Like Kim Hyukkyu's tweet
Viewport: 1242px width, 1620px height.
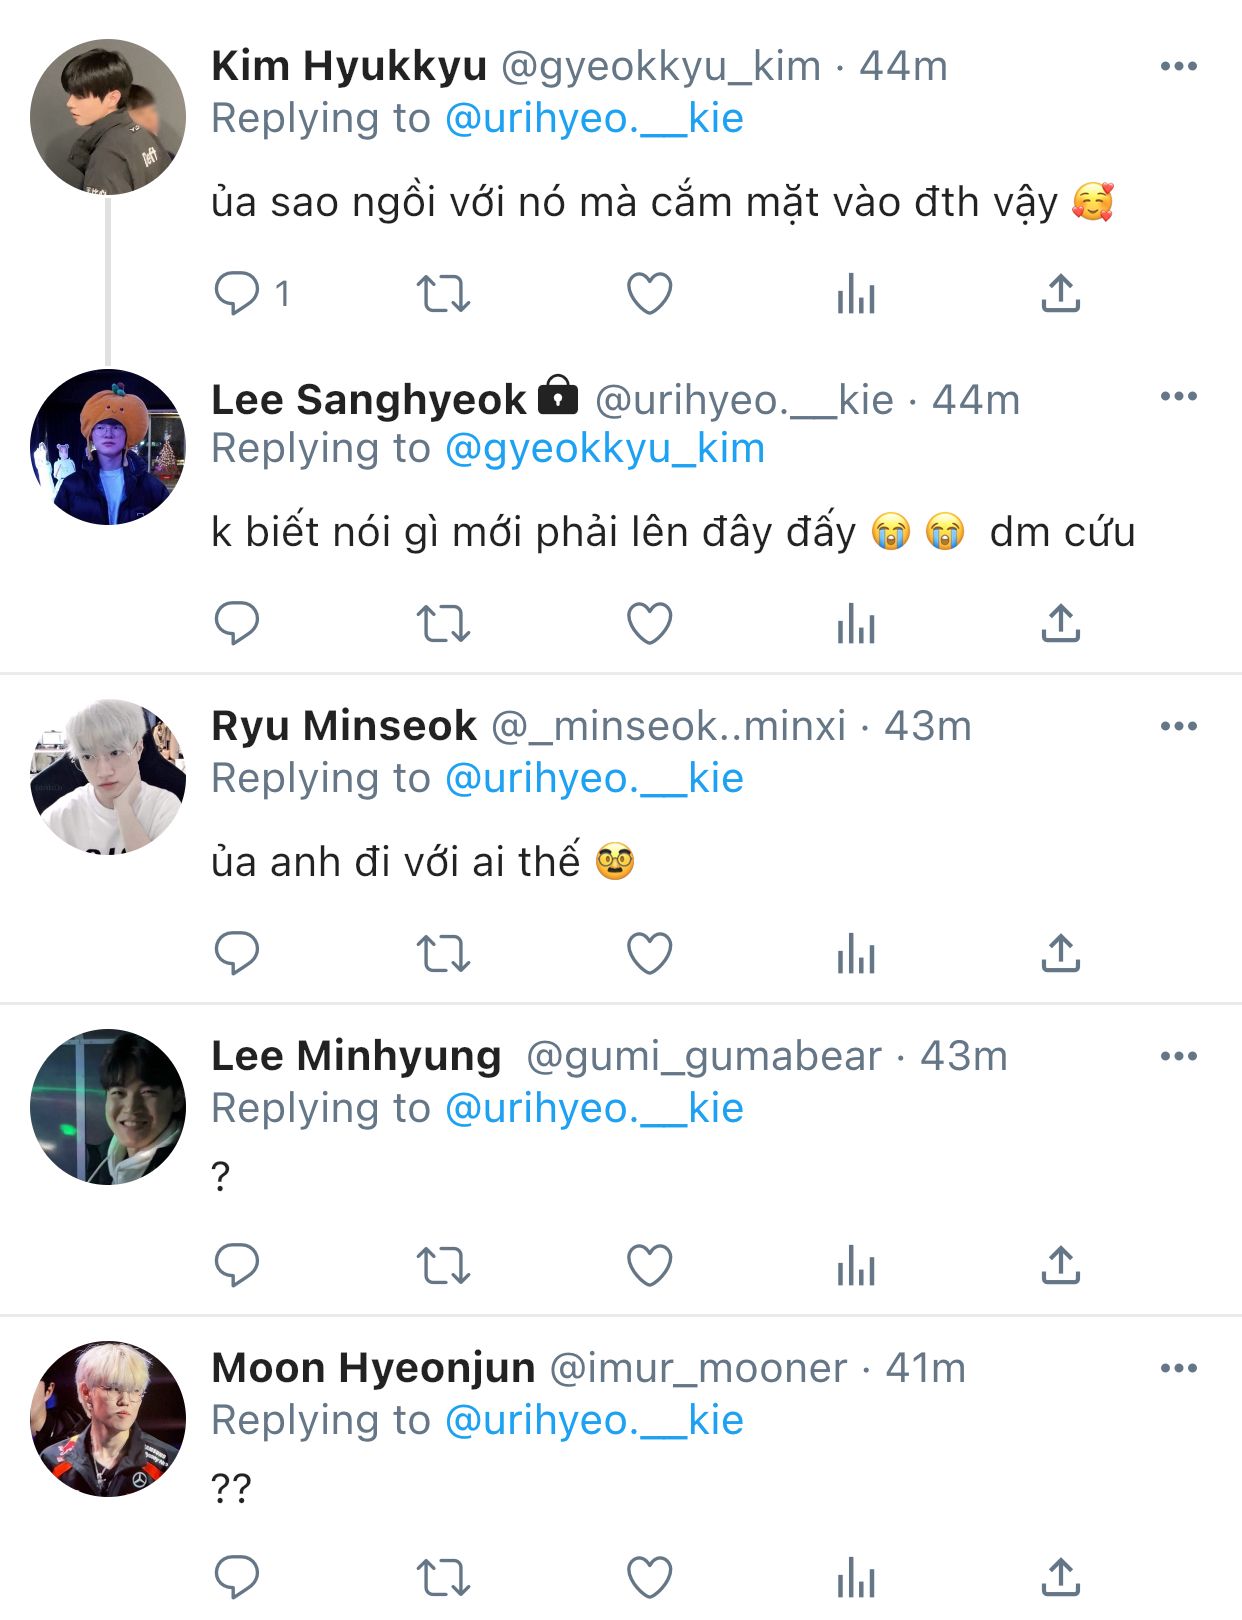click(x=649, y=294)
